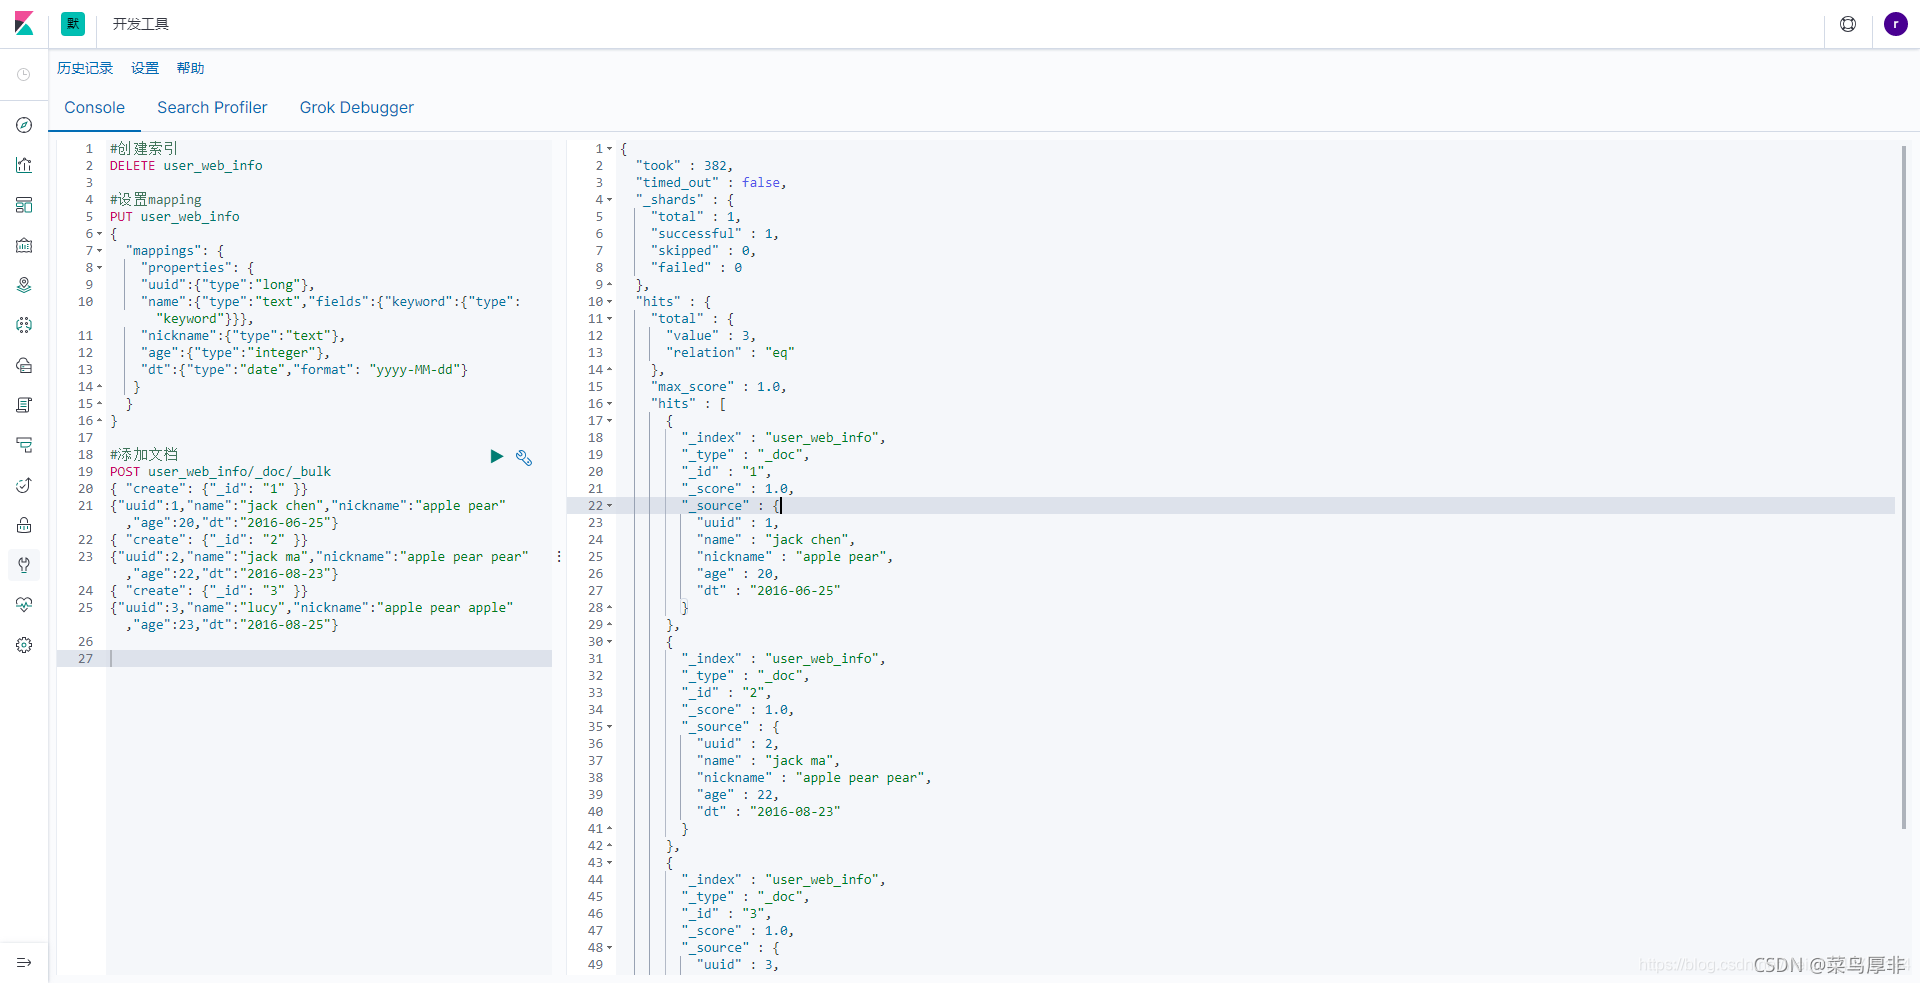The image size is (1920, 983).
Task: Expand the sidebar navigation at bottom
Action: pos(24,962)
